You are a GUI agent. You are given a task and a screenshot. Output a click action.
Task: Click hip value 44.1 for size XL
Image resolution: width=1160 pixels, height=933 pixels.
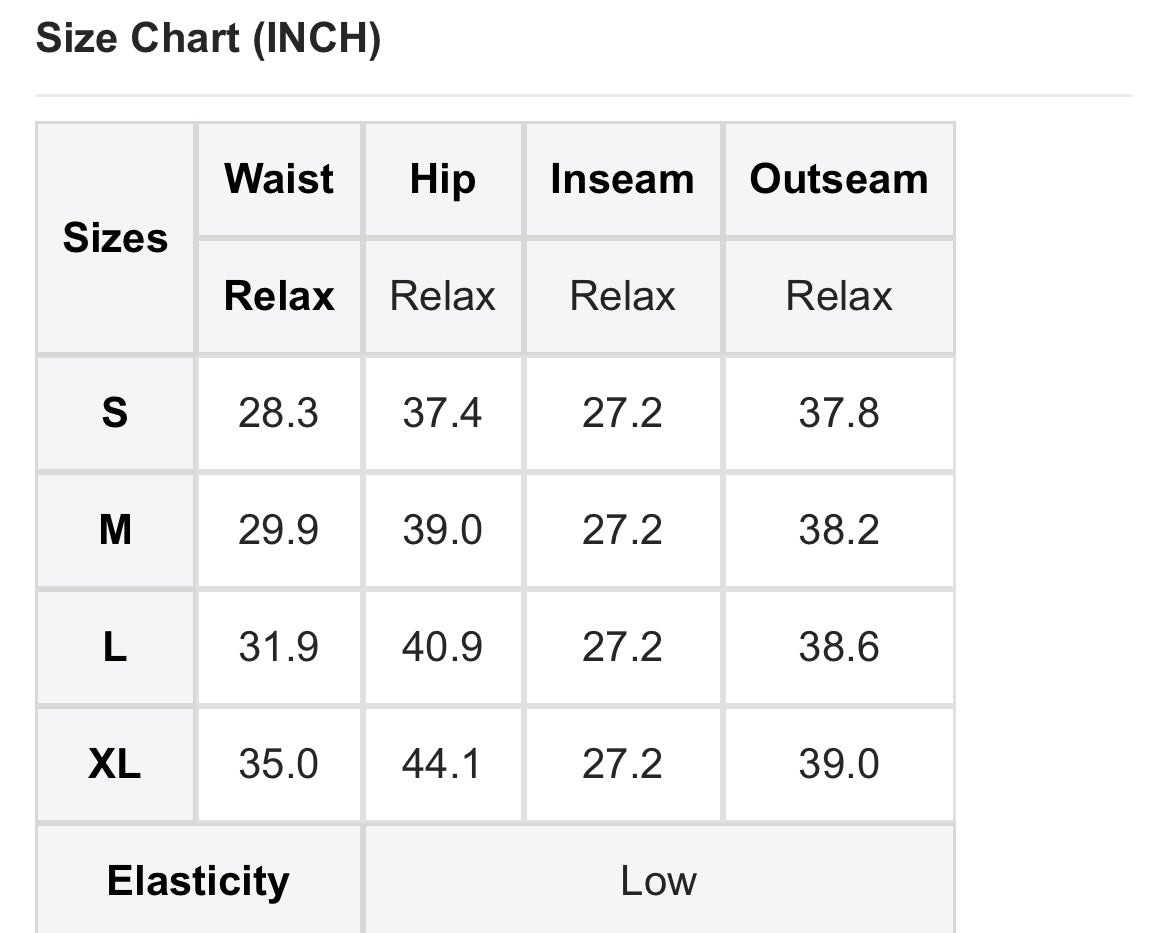[442, 764]
